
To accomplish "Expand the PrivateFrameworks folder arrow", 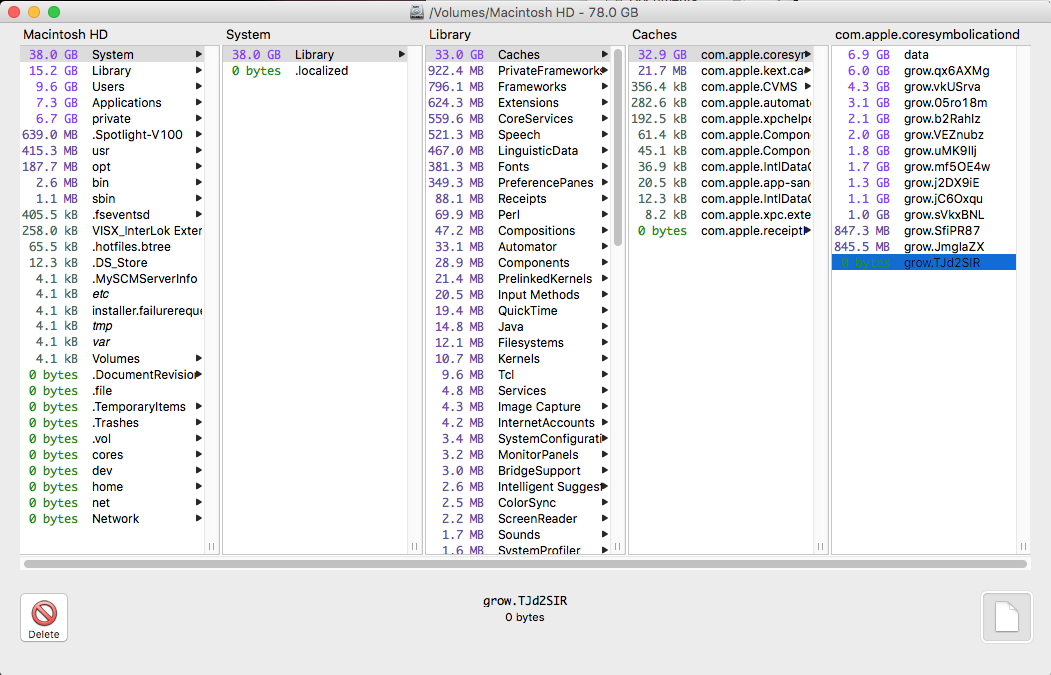I will pyautogui.click(x=605, y=70).
